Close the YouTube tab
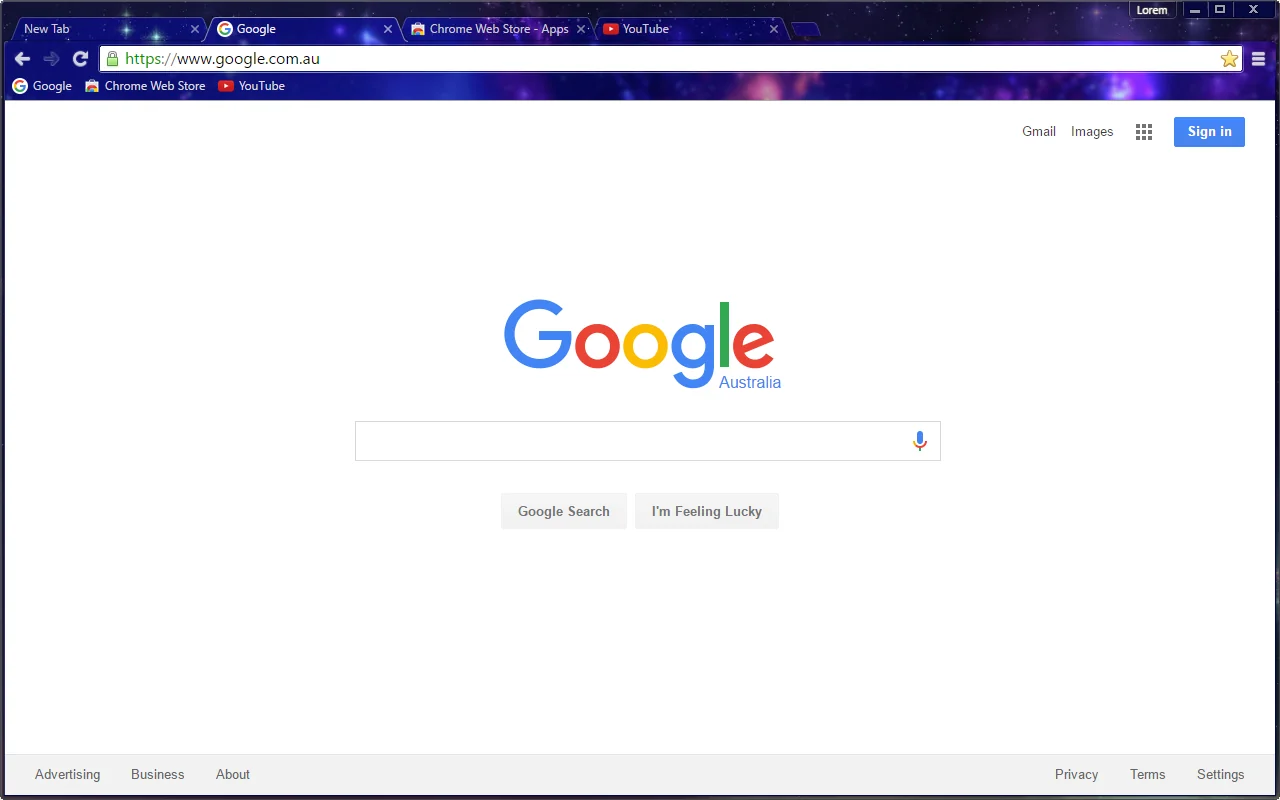The width and height of the screenshot is (1280, 800). tap(774, 29)
